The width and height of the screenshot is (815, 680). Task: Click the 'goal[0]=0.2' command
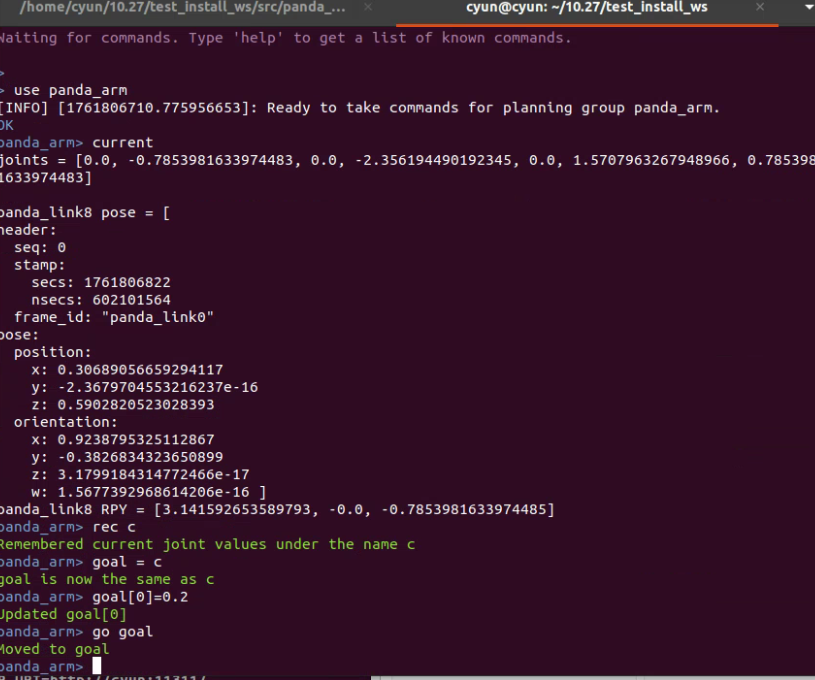[x=140, y=597]
